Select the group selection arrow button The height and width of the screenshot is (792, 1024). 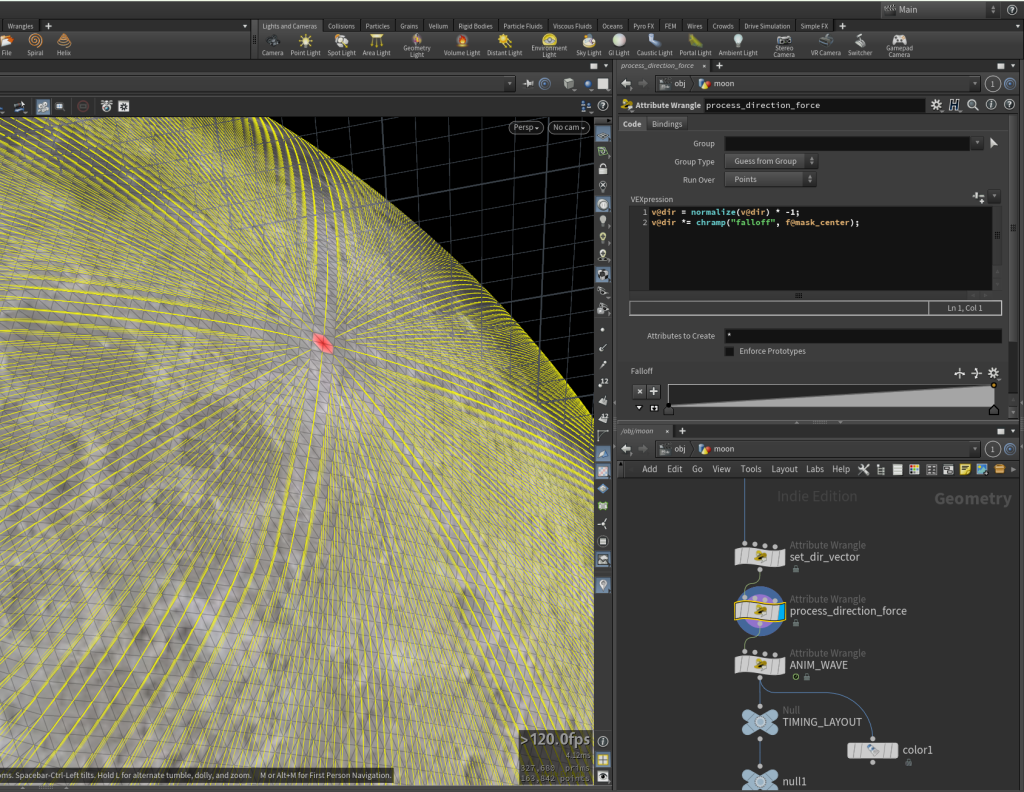tap(994, 143)
